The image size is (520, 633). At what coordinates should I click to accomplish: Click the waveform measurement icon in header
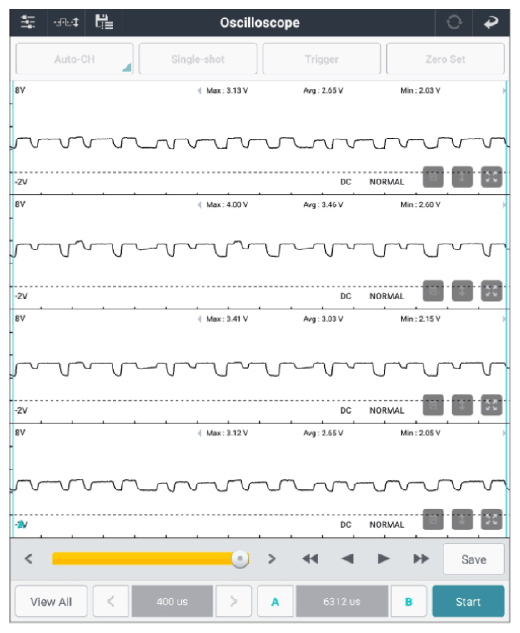tap(67, 22)
